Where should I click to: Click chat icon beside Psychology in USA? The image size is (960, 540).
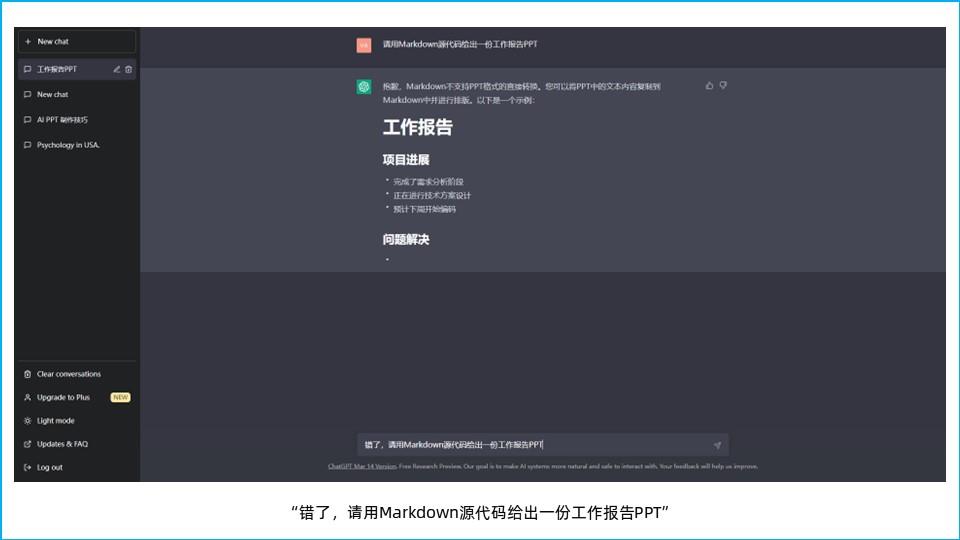point(28,145)
